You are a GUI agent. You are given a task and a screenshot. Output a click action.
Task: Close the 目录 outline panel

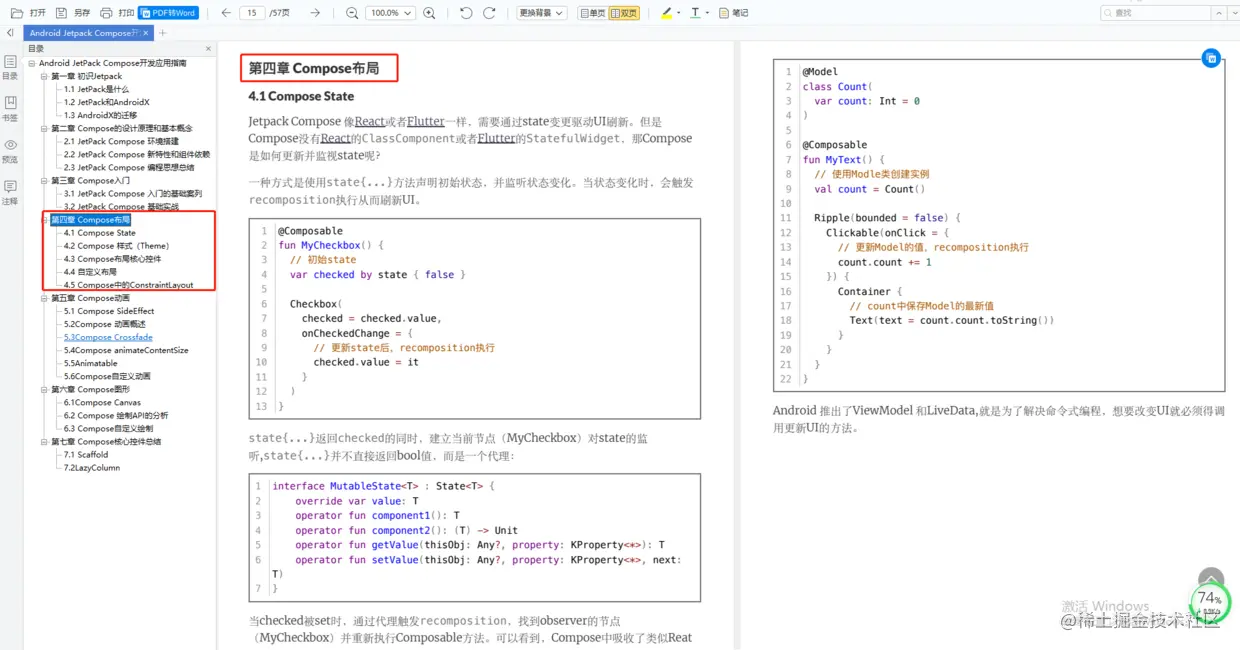[208, 48]
